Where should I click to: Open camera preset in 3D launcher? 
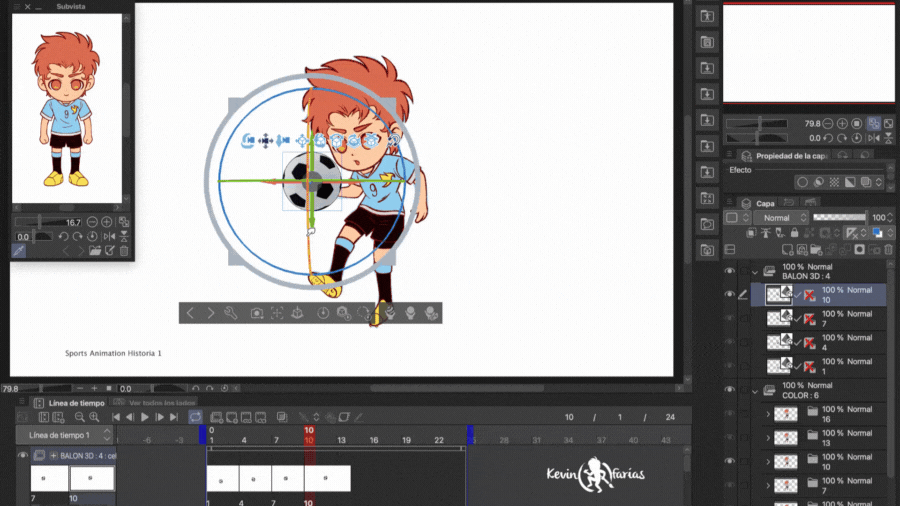click(x=257, y=313)
